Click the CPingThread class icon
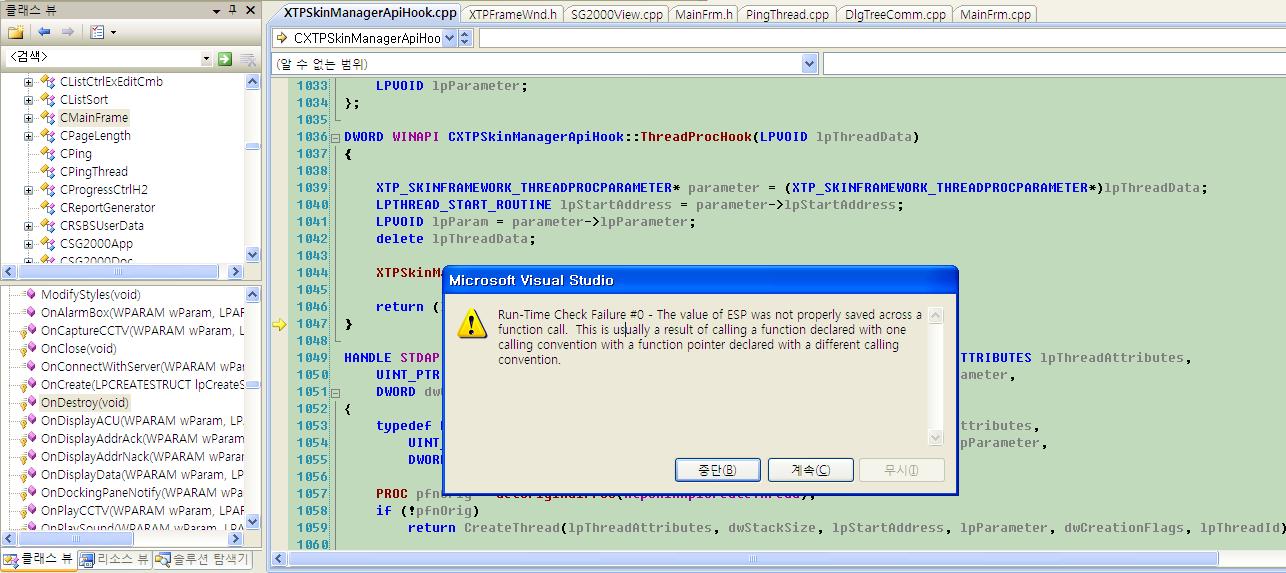The height and width of the screenshot is (573, 1286). click(x=47, y=172)
